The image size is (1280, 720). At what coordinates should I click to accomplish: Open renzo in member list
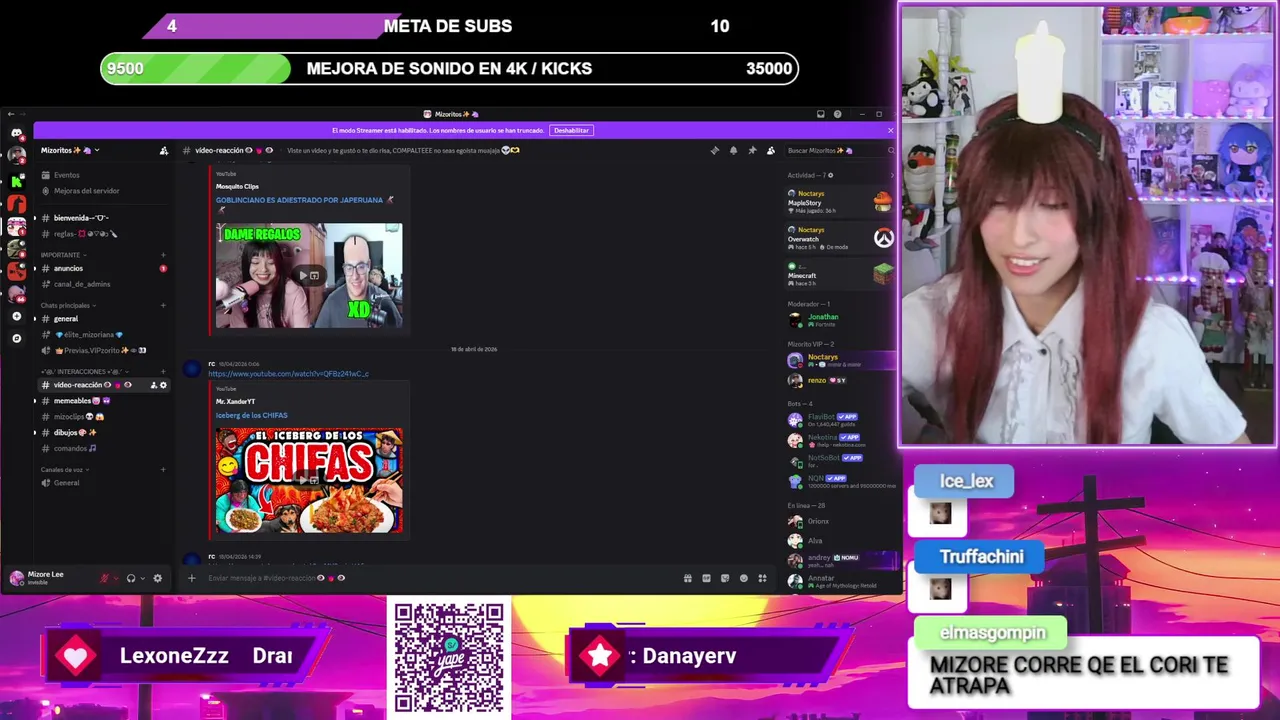pos(838,380)
